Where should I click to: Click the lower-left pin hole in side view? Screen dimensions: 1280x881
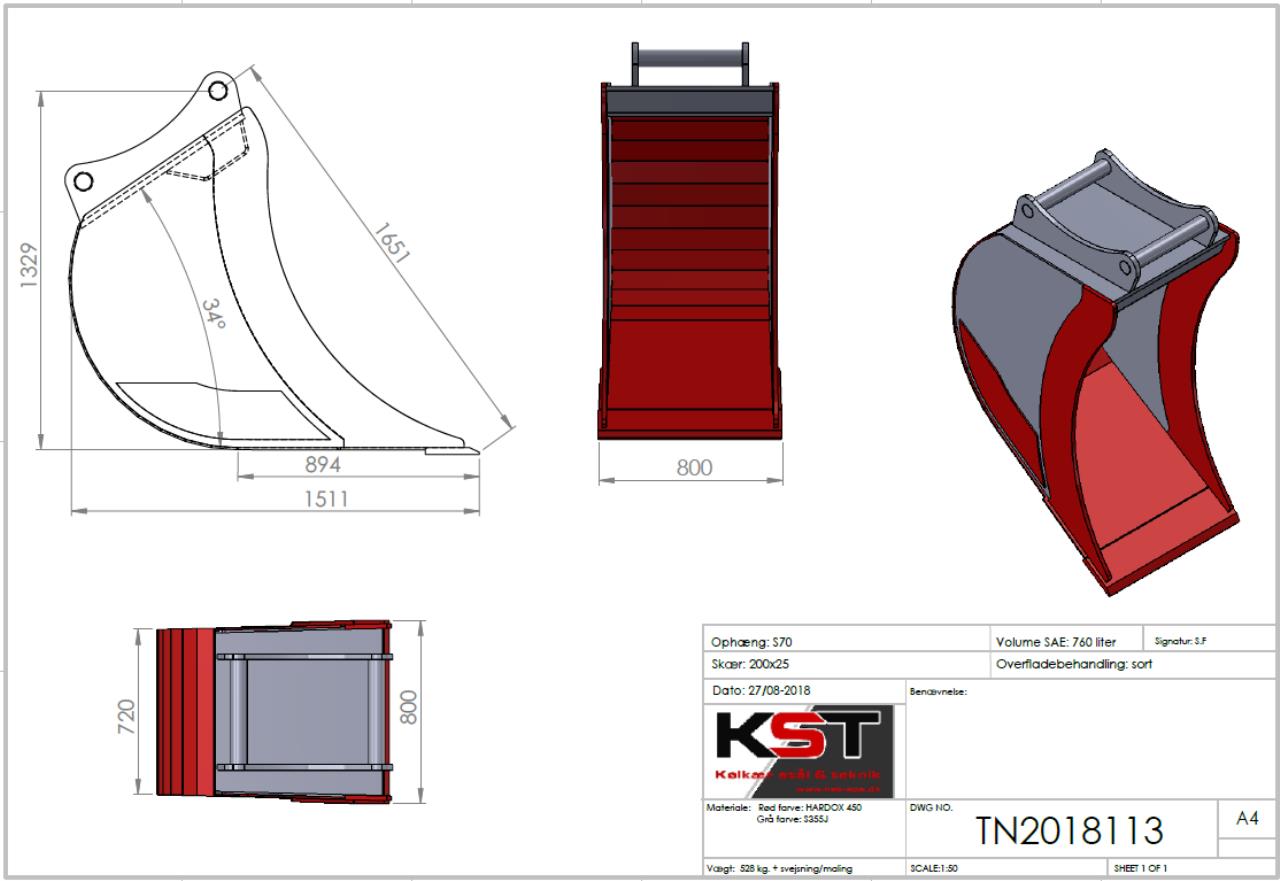(x=83, y=181)
